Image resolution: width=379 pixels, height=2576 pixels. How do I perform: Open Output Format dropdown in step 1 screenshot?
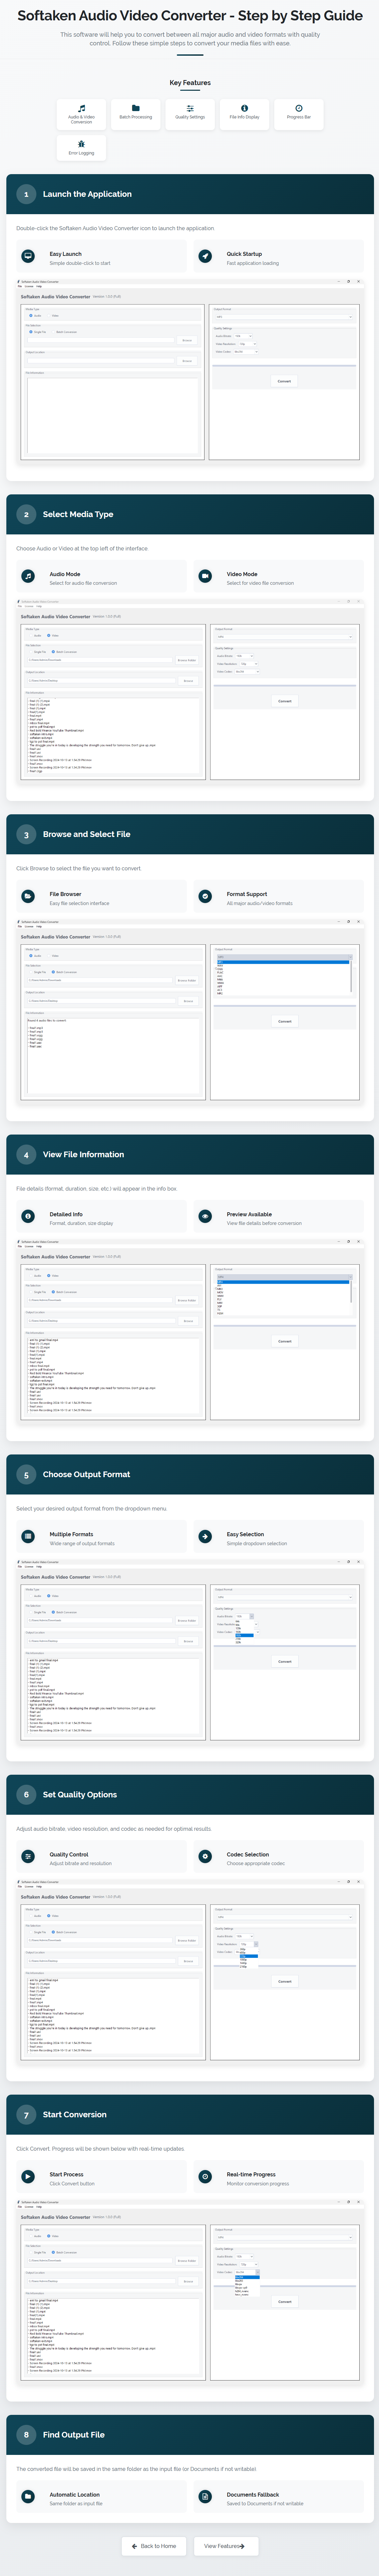[x=284, y=317]
